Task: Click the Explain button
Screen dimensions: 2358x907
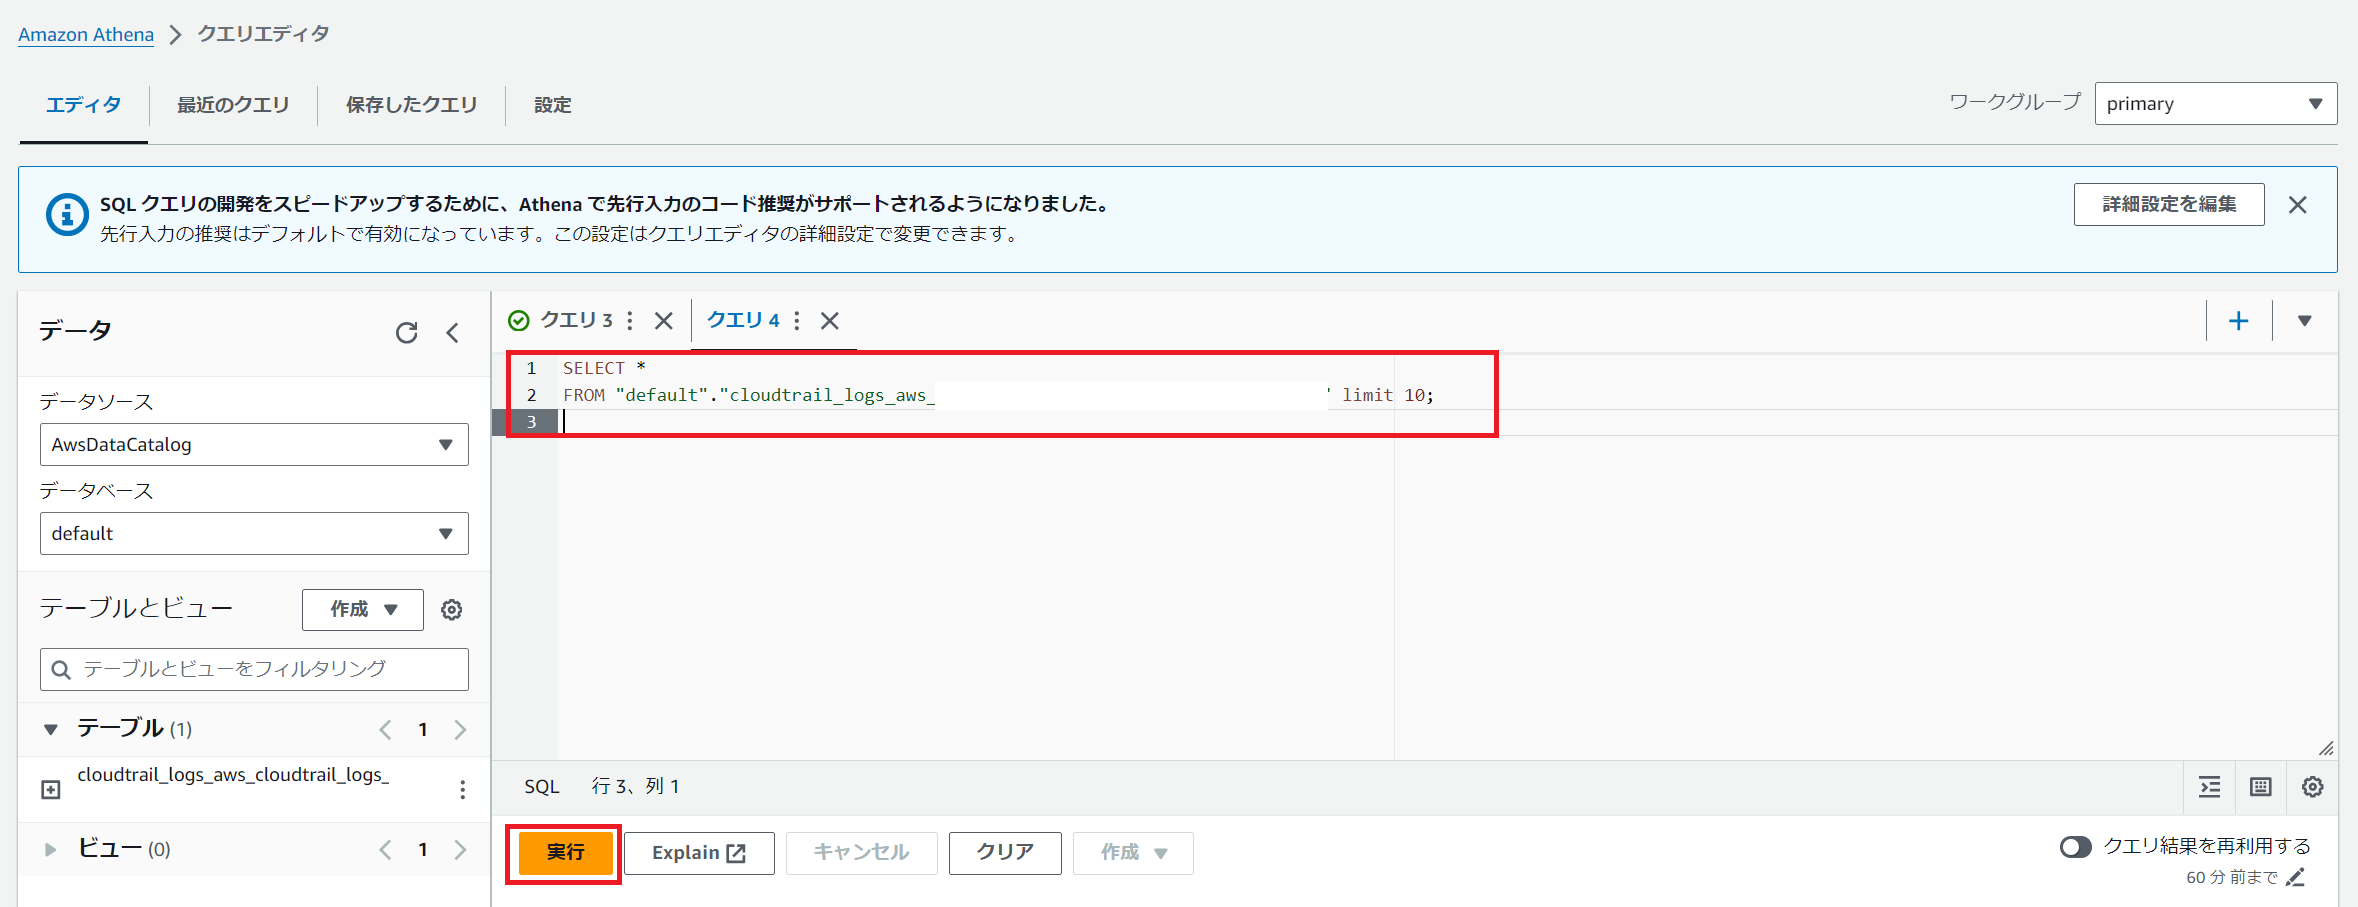Action: pyautogui.click(x=699, y=853)
